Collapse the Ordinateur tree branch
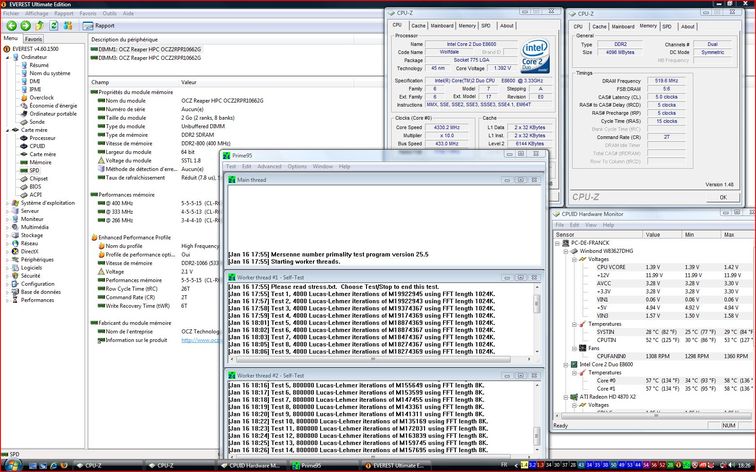The height and width of the screenshot is (472, 756). 8,57
